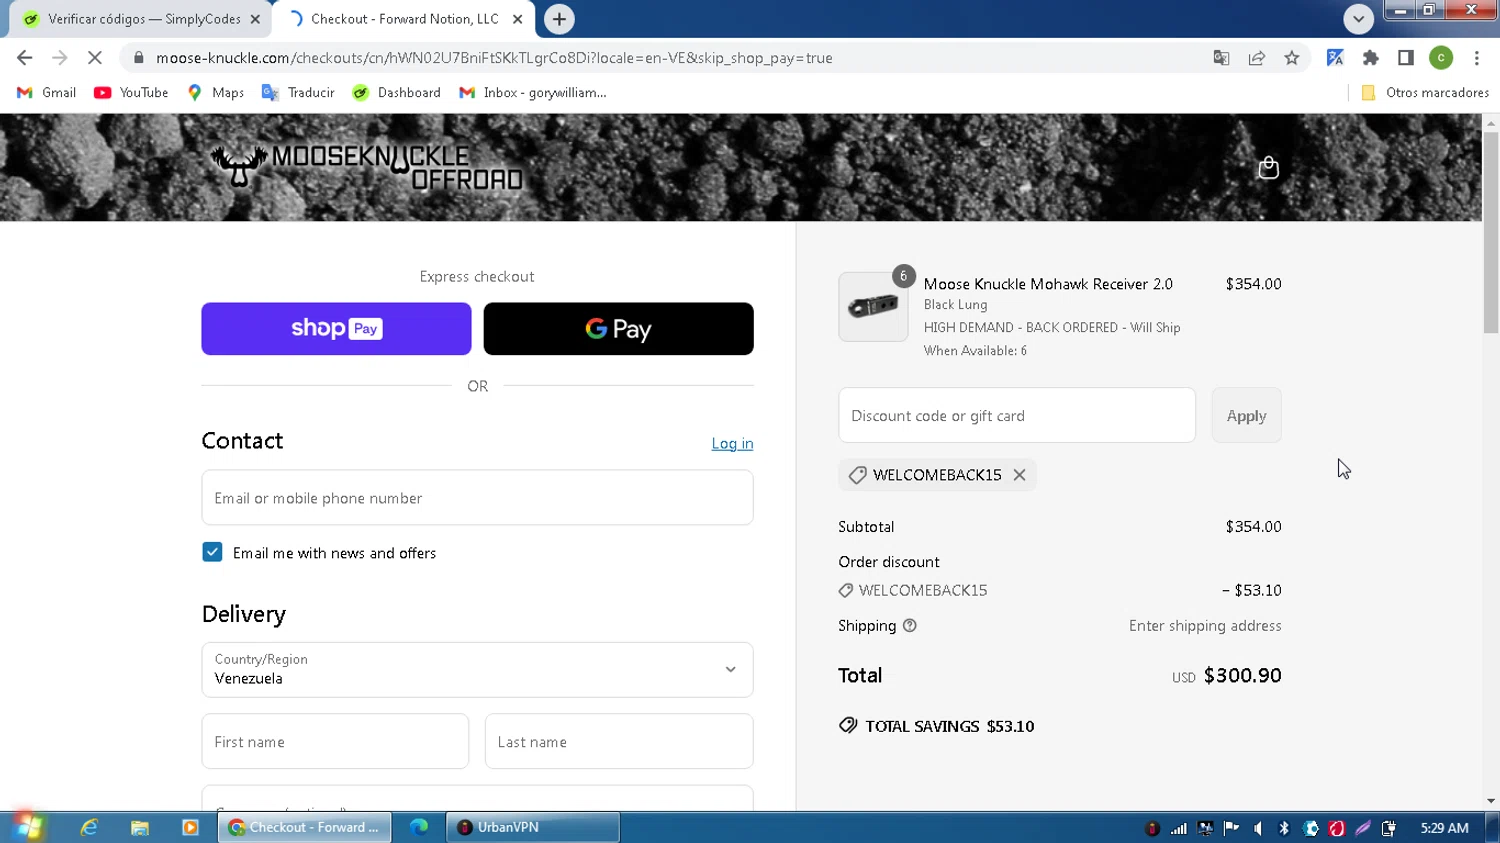Click the Moose Knuckle Mohawk Receiver thumbnail
Image resolution: width=1500 pixels, height=843 pixels.
coord(873,307)
